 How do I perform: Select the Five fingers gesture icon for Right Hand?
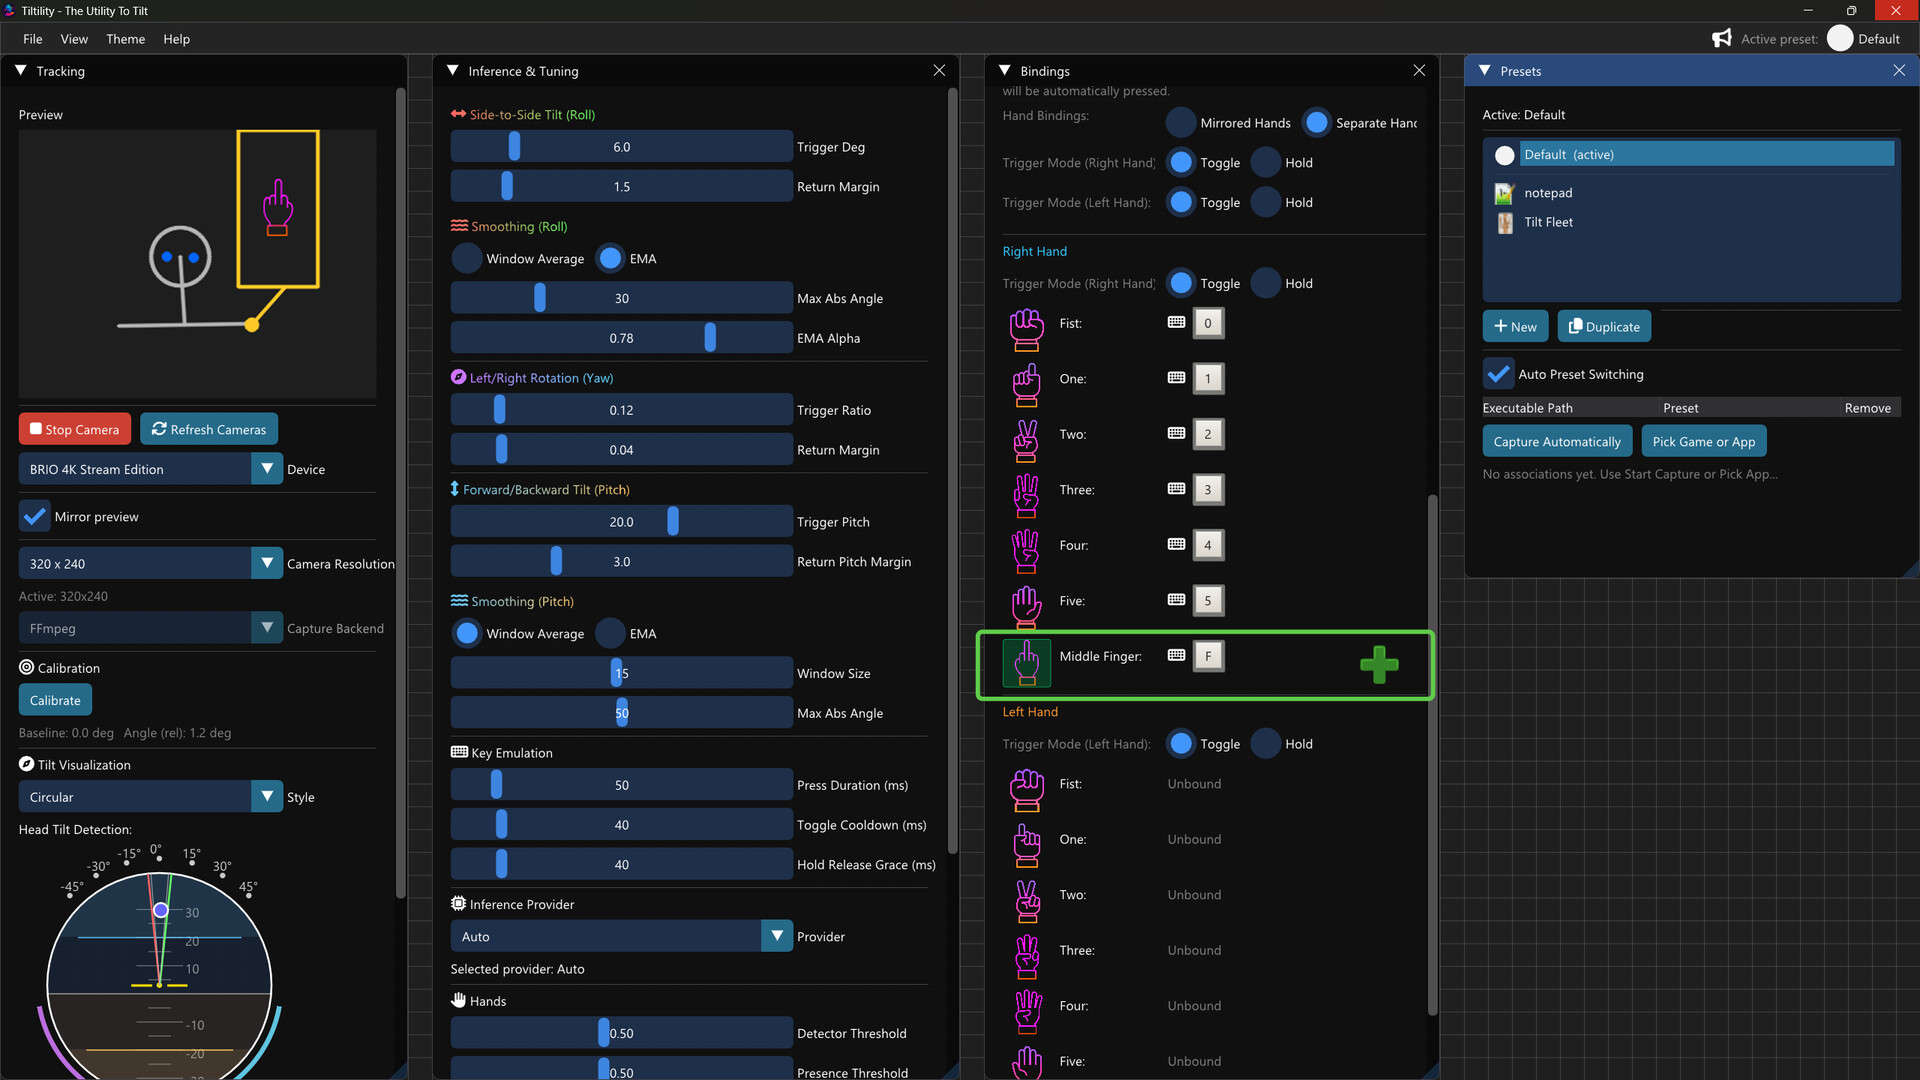(x=1026, y=607)
